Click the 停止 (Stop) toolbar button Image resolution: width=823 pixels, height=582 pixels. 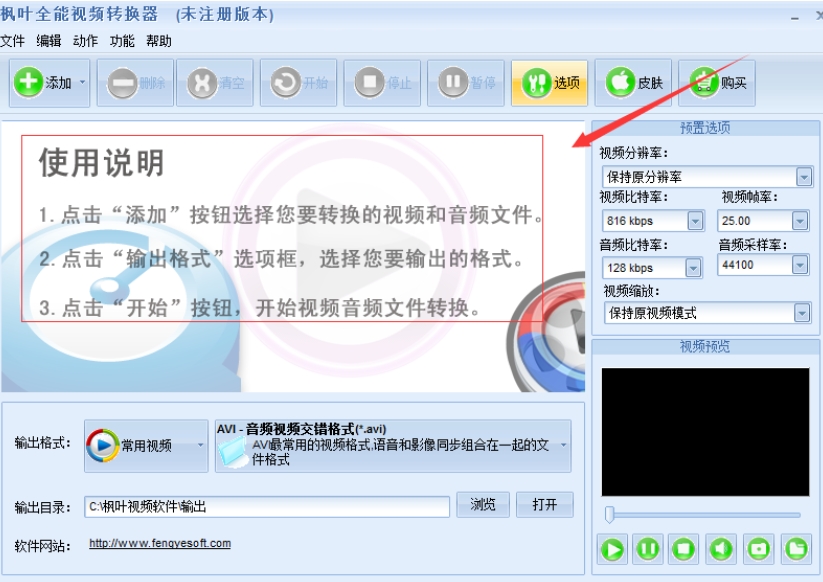382,83
